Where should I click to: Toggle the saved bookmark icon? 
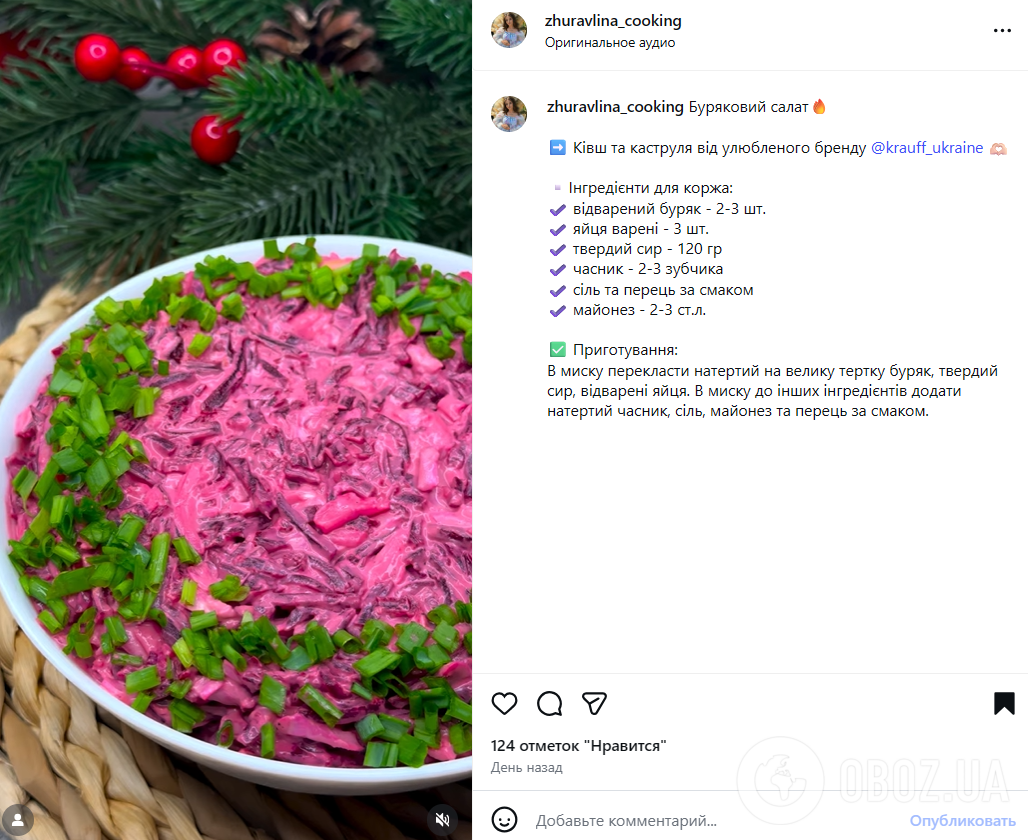(x=1004, y=704)
